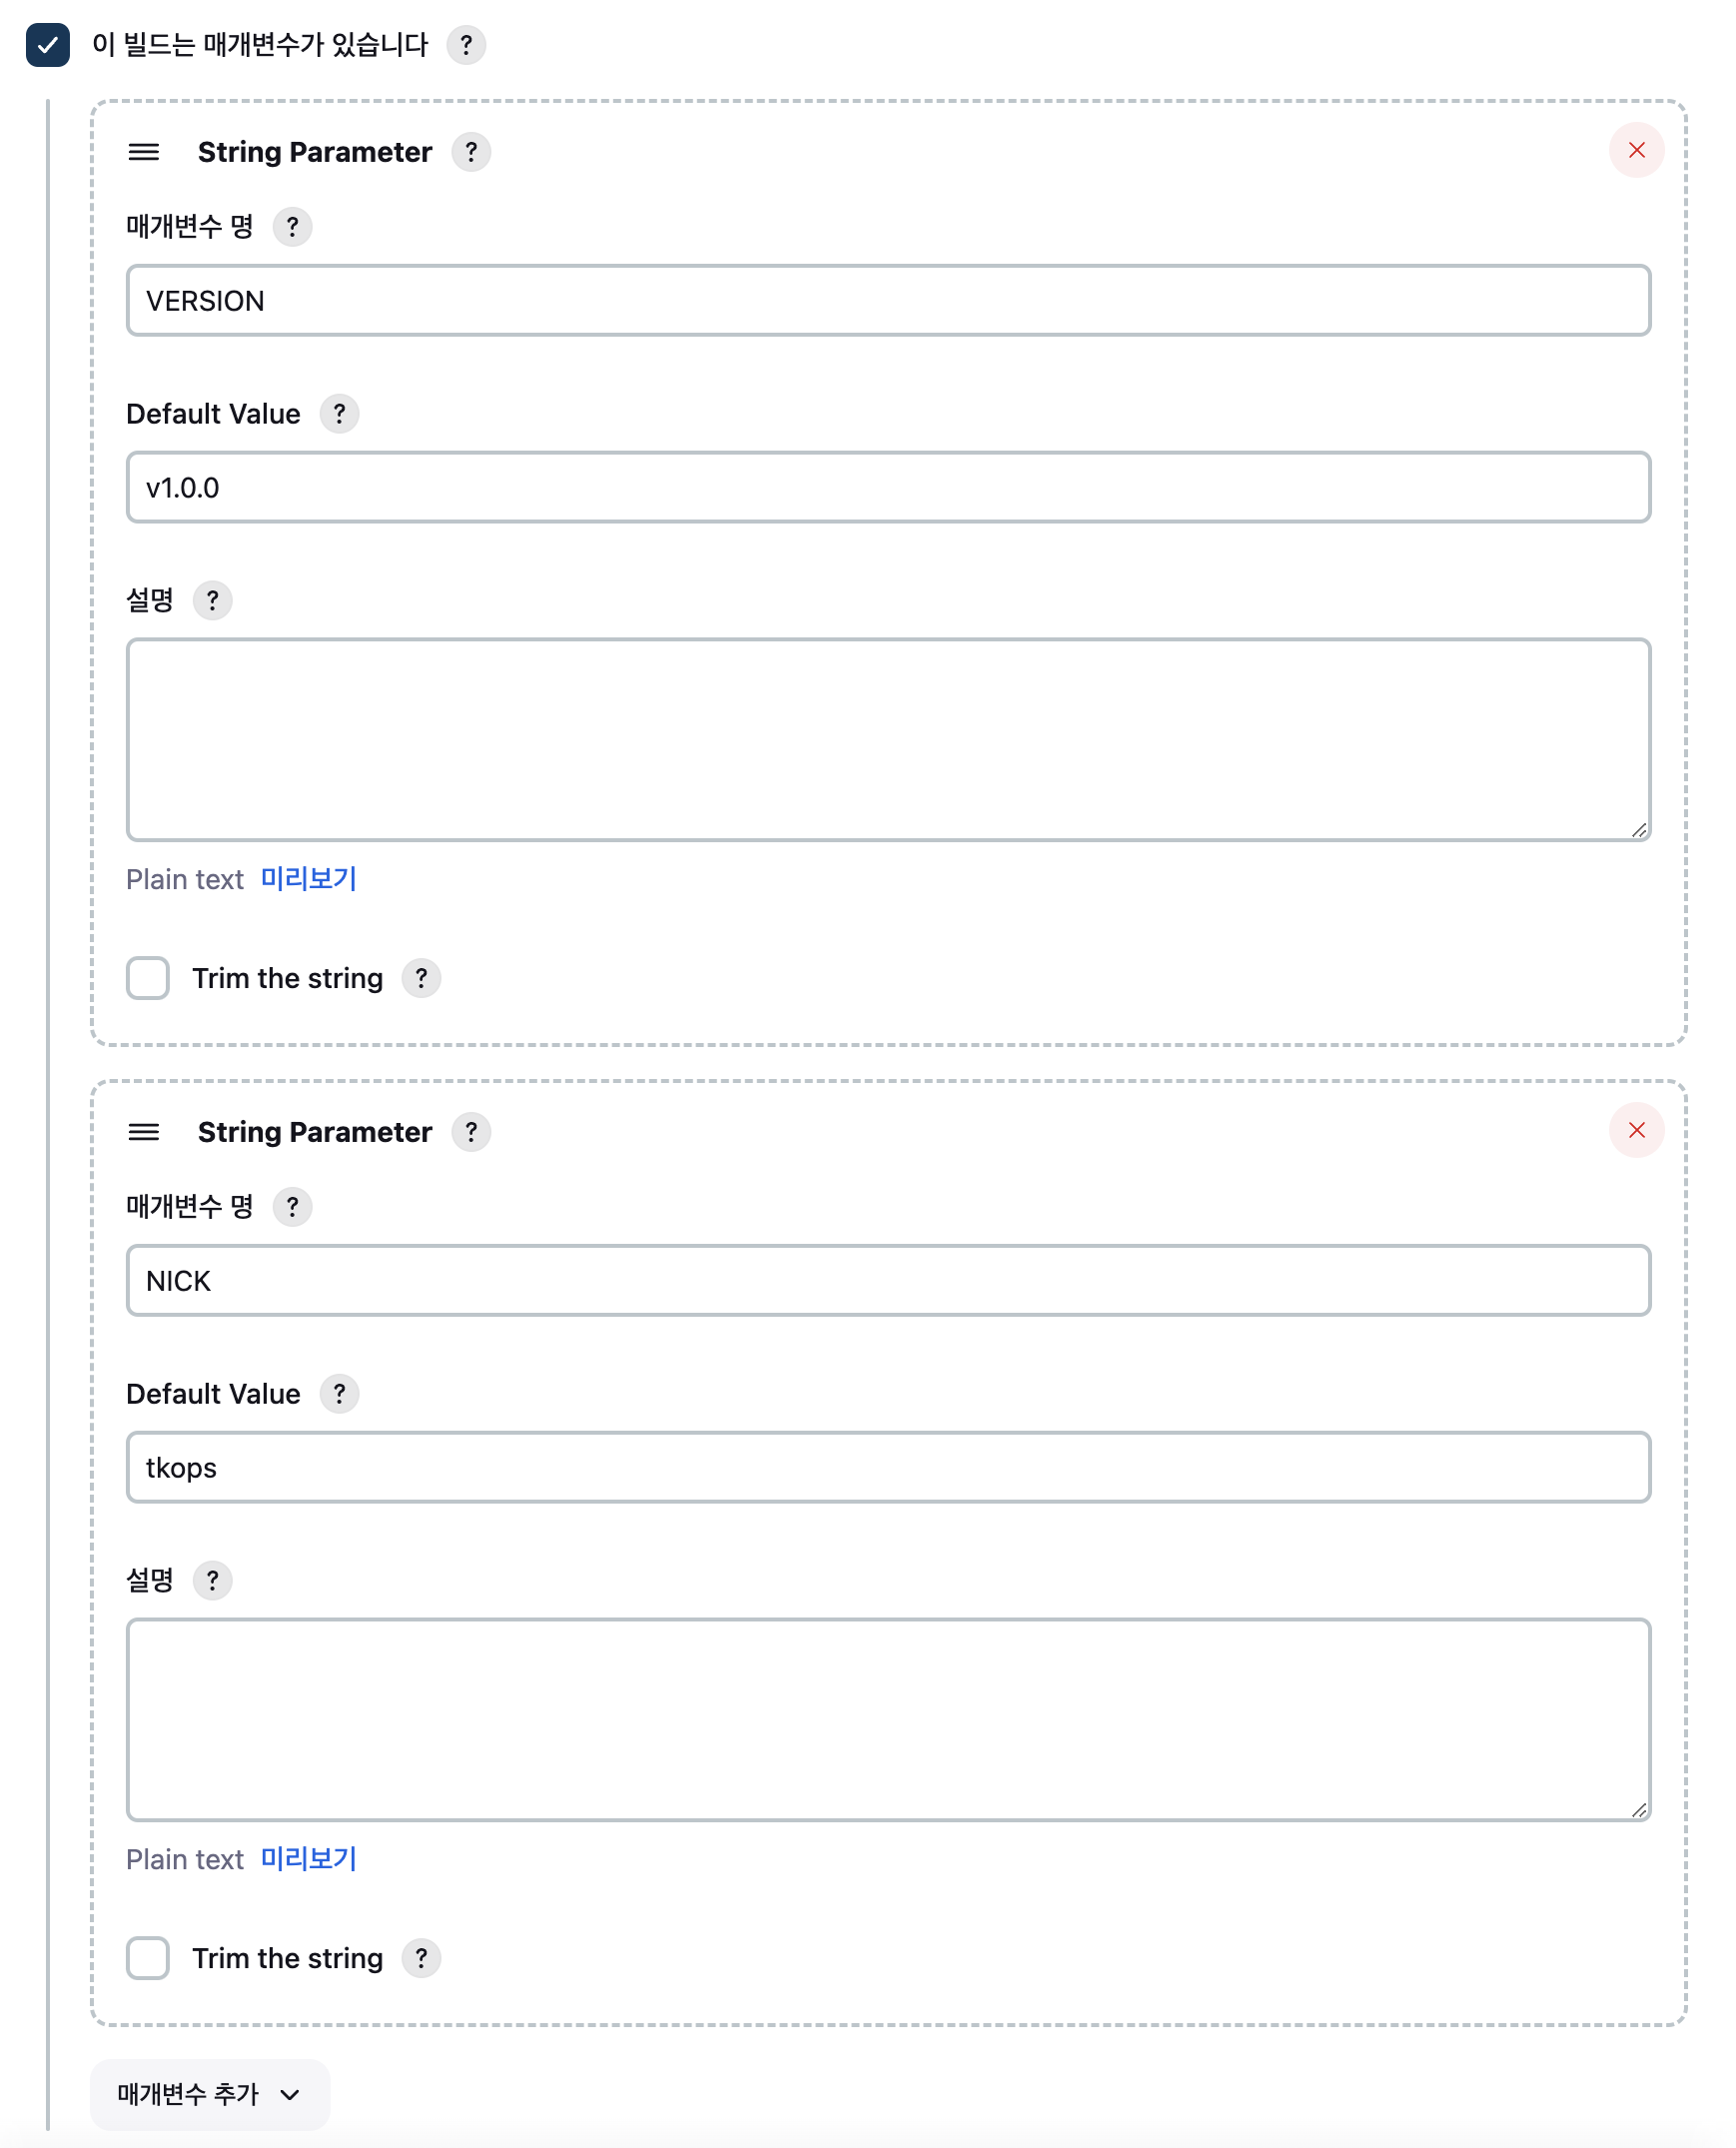Uncheck 이 빌드는 매개변수가 있습니다 checkbox
The image size is (1736, 2148).
pos(48,45)
